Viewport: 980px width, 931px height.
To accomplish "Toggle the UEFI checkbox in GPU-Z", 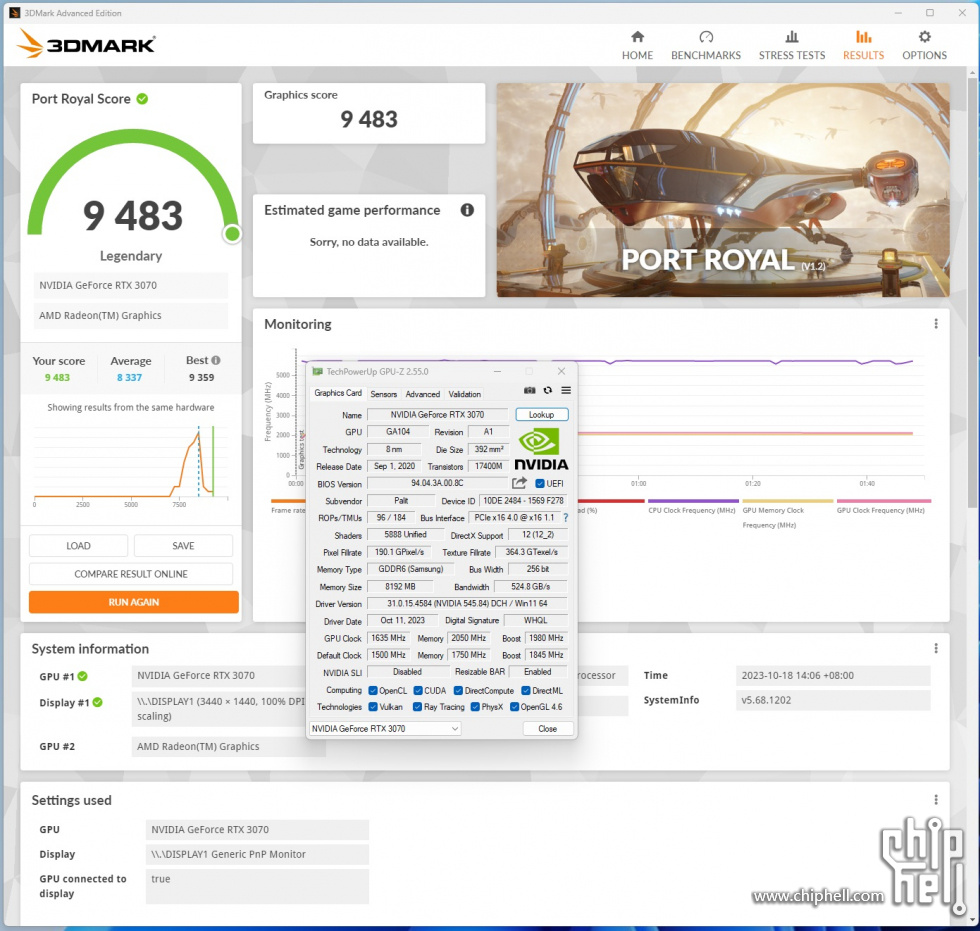I will [x=540, y=483].
